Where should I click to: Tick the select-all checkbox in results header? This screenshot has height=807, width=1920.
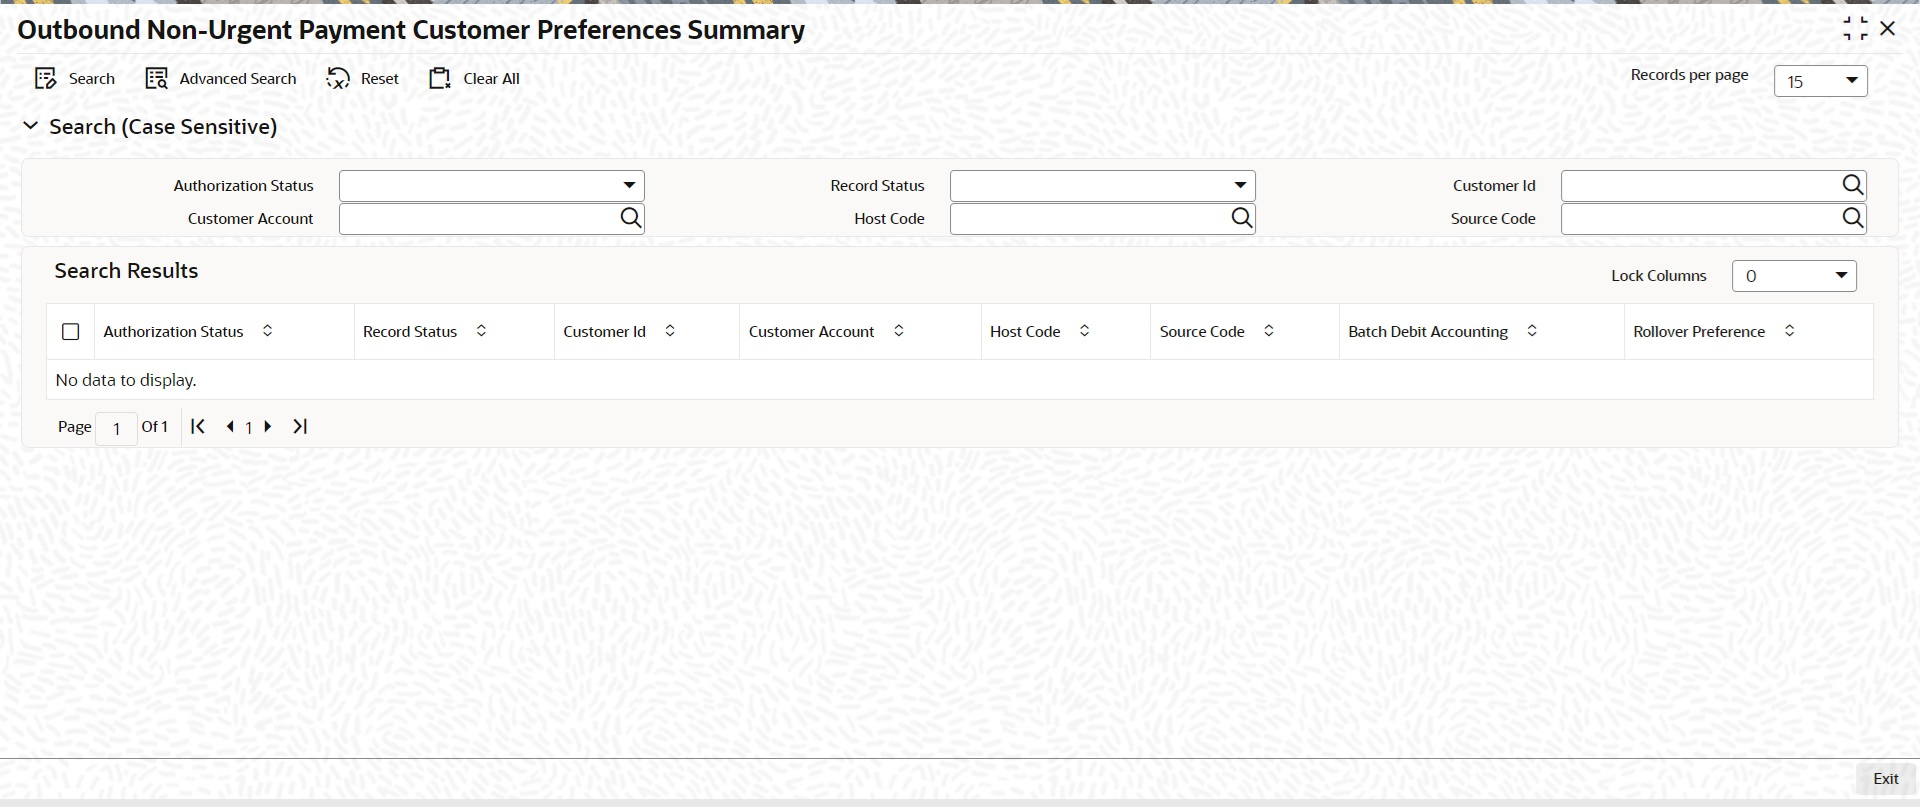pyautogui.click(x=71, y=332)
